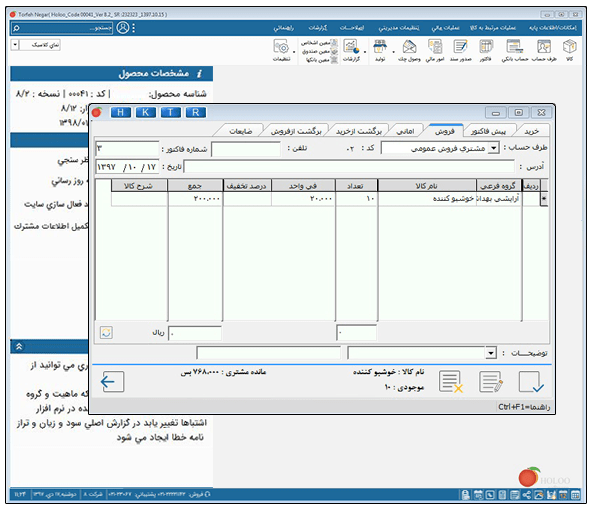
Task: Click the save invoice icon with the checkmark
Action: point(531,382)
